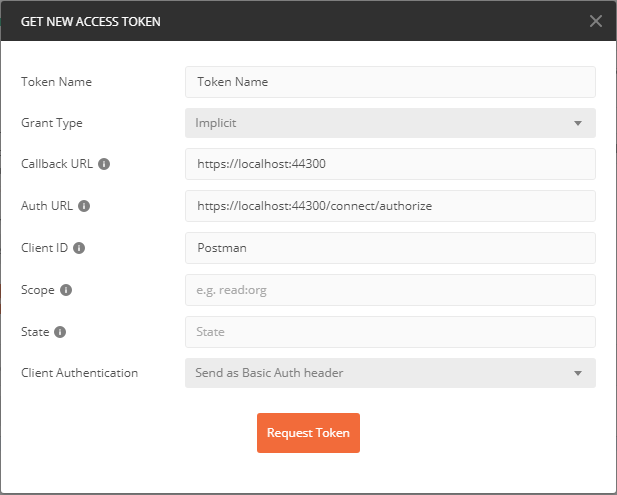The height and width of the screenshot is (495, 617).
Task: Open the Grant Type dropdown
Action: 390,123
